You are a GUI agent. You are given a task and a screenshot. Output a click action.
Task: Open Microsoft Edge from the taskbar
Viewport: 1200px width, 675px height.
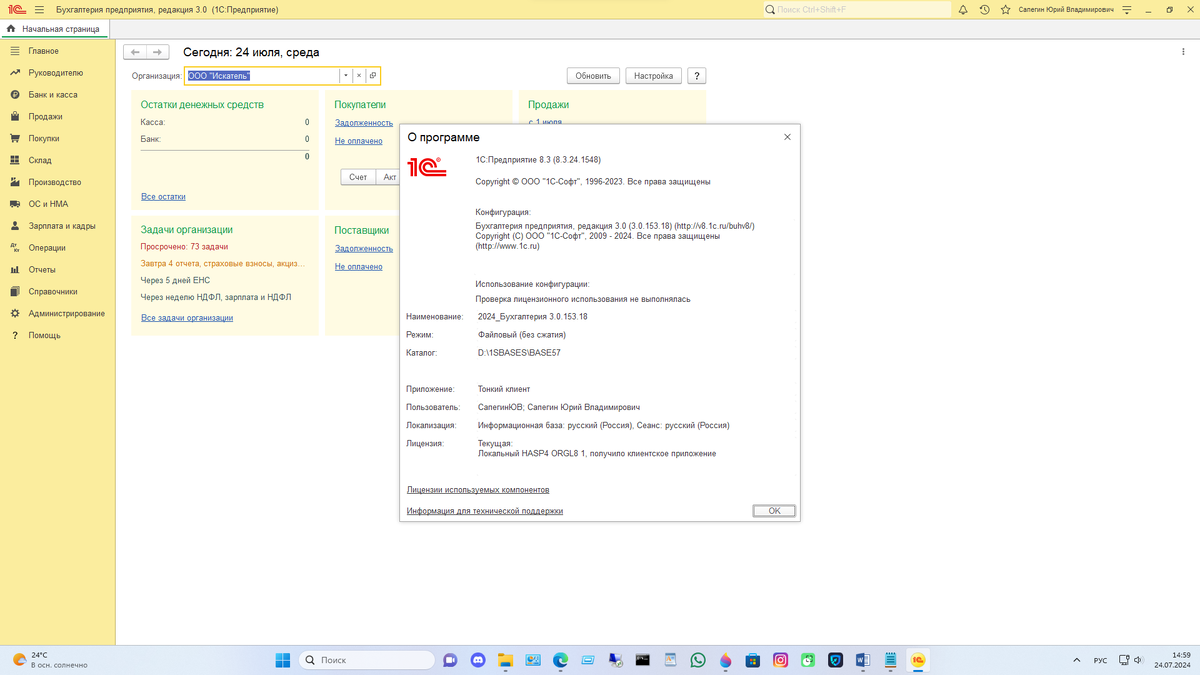click(560, 660)
